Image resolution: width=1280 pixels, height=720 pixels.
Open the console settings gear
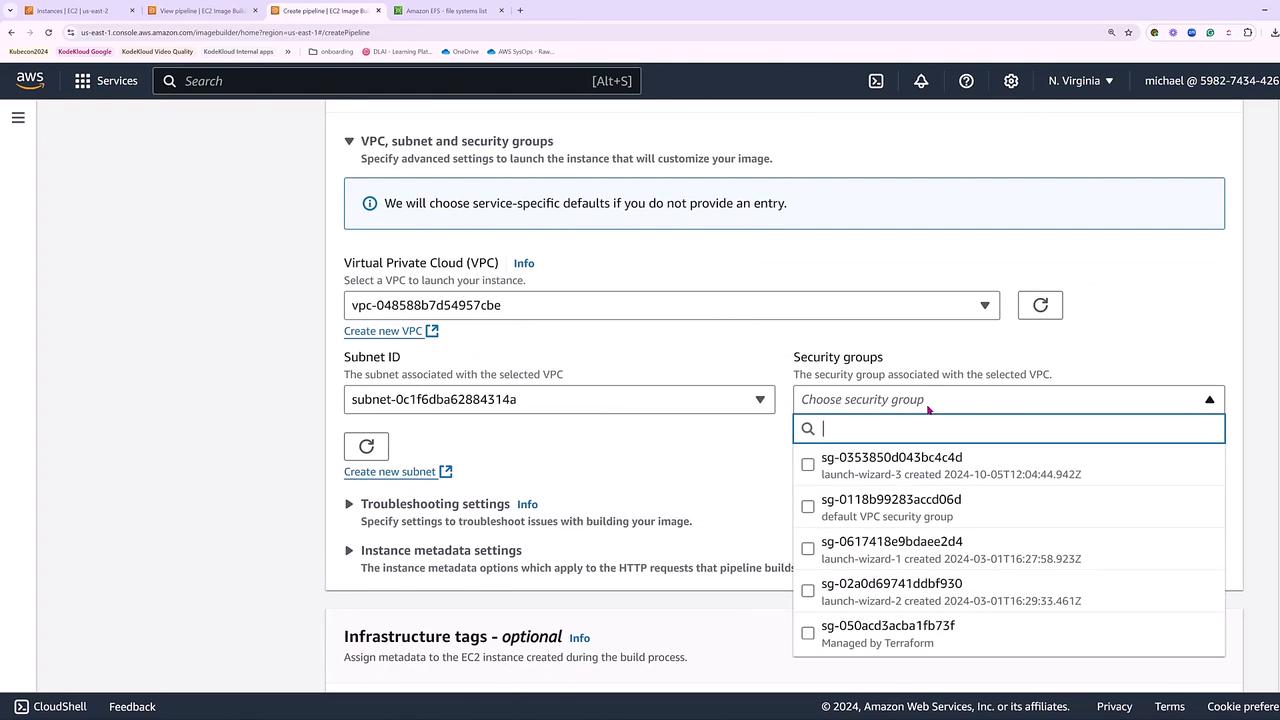coord(1011,81)
